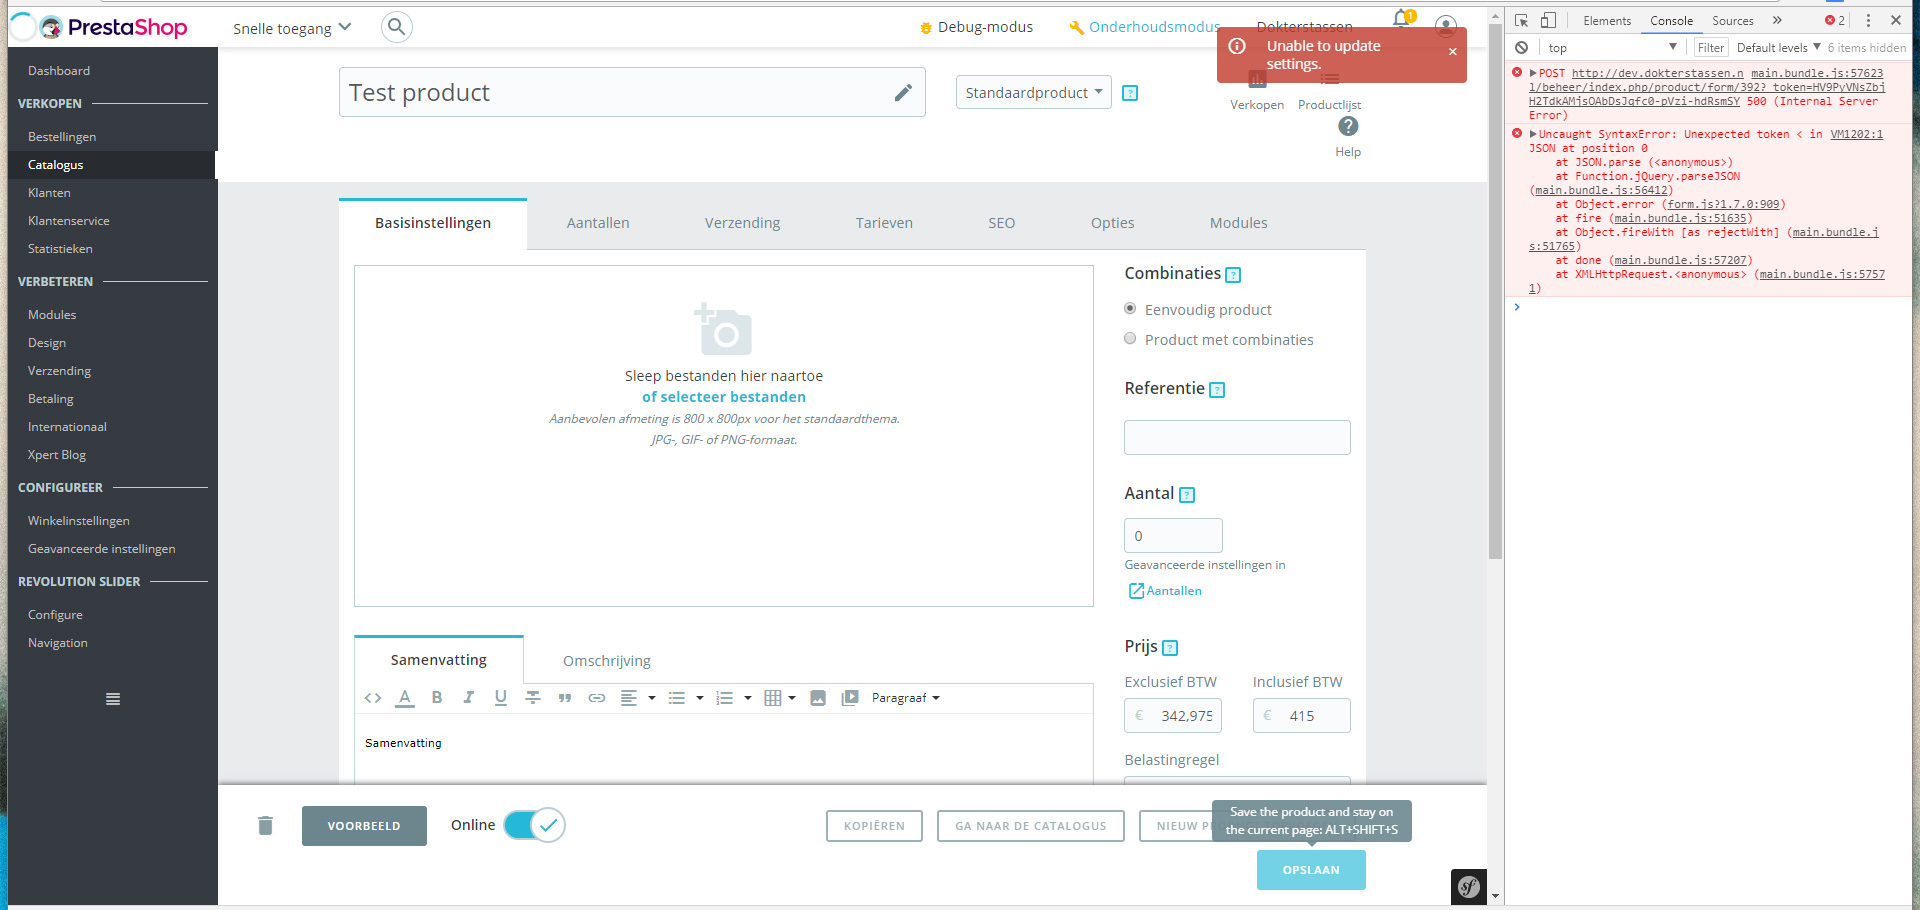Image resolution: width=1920 pixels, height=910 pixels.
Task: Open bullet list dropdown arrow in editor
Action: coord(700,698)
